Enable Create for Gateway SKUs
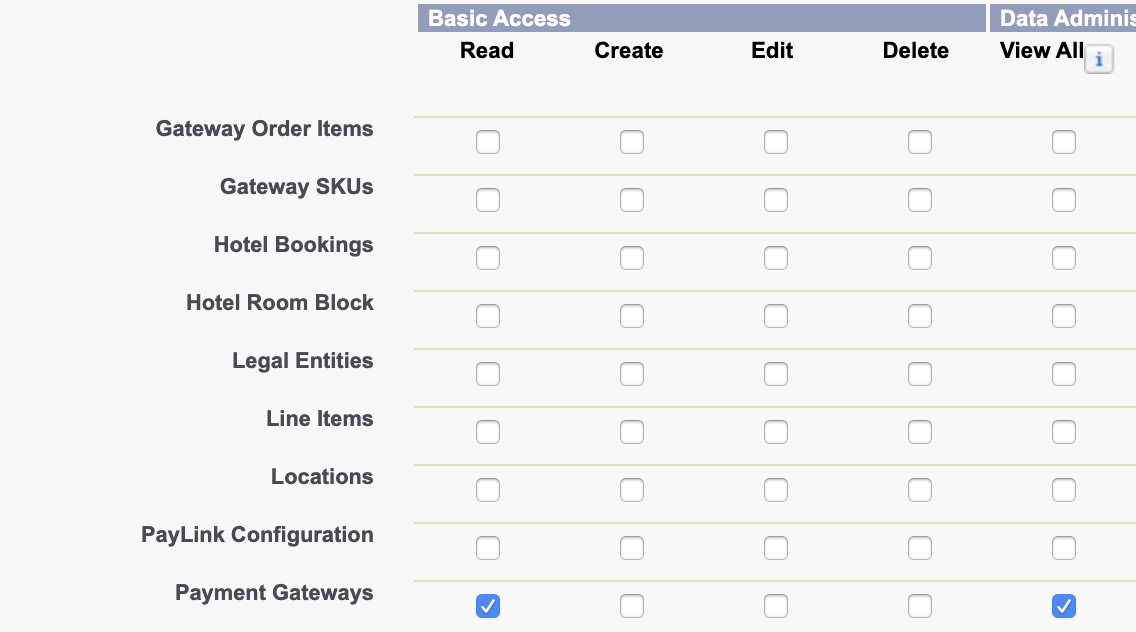Screen dimensions: 1136x632 632,200
